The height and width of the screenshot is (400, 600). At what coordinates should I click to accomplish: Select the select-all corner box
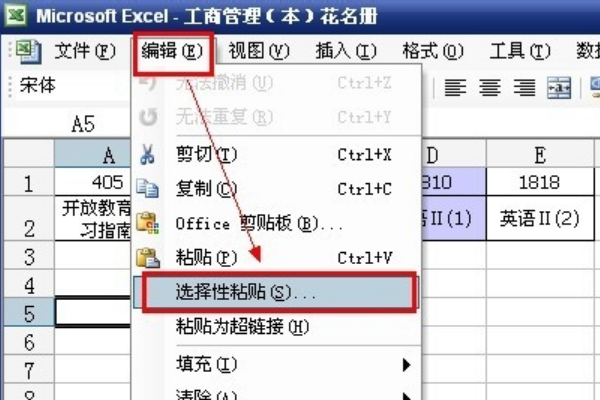pos(29,153)
